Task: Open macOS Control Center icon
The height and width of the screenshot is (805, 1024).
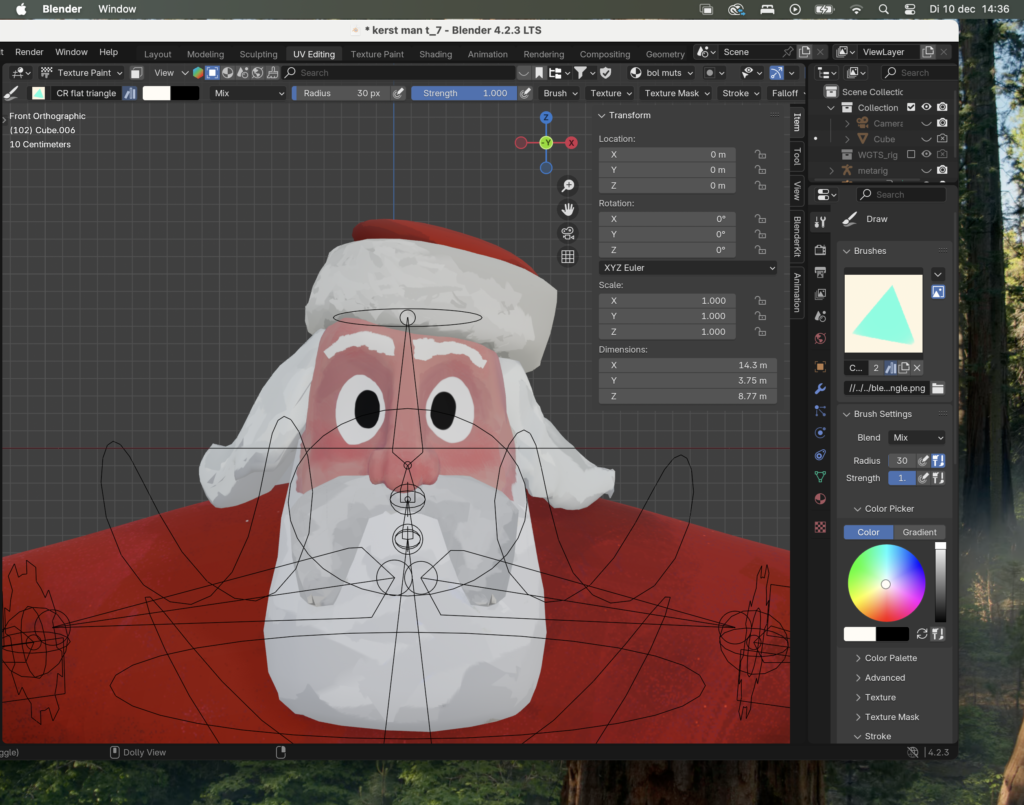Action: point(910,9)
